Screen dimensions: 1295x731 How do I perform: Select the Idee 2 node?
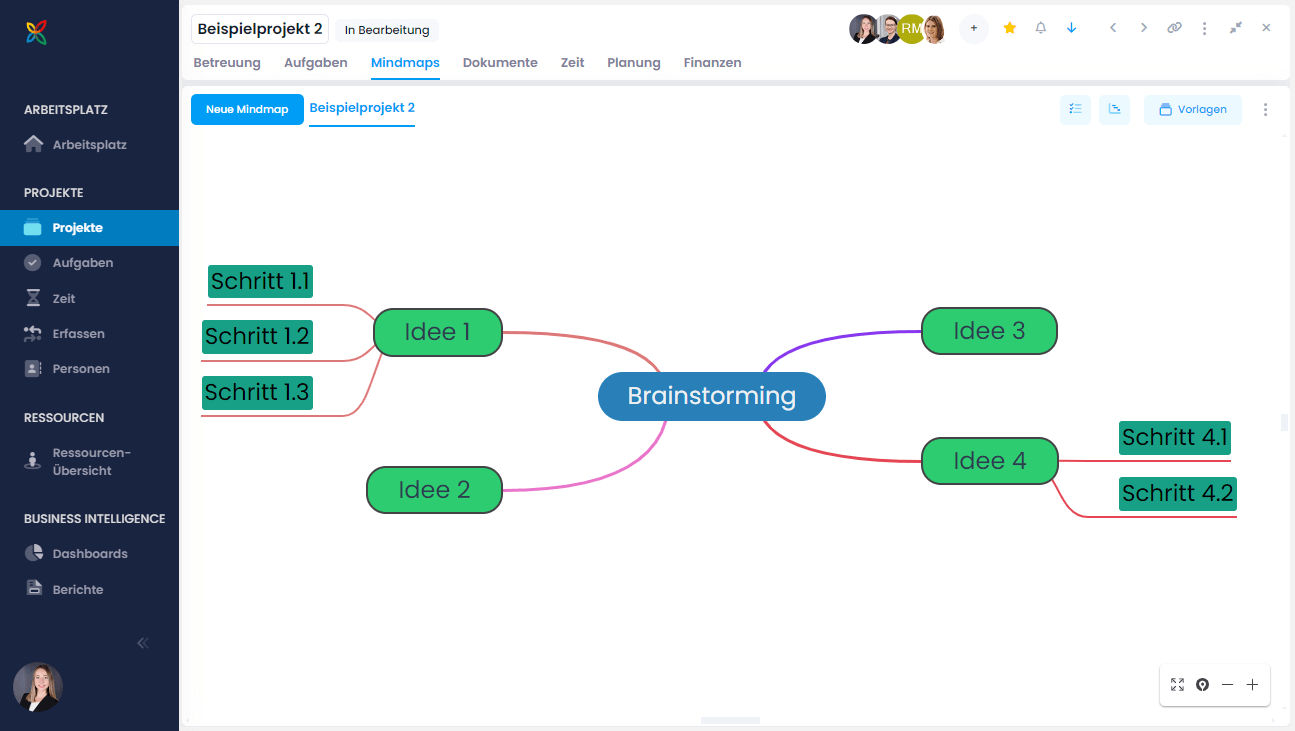434,490
